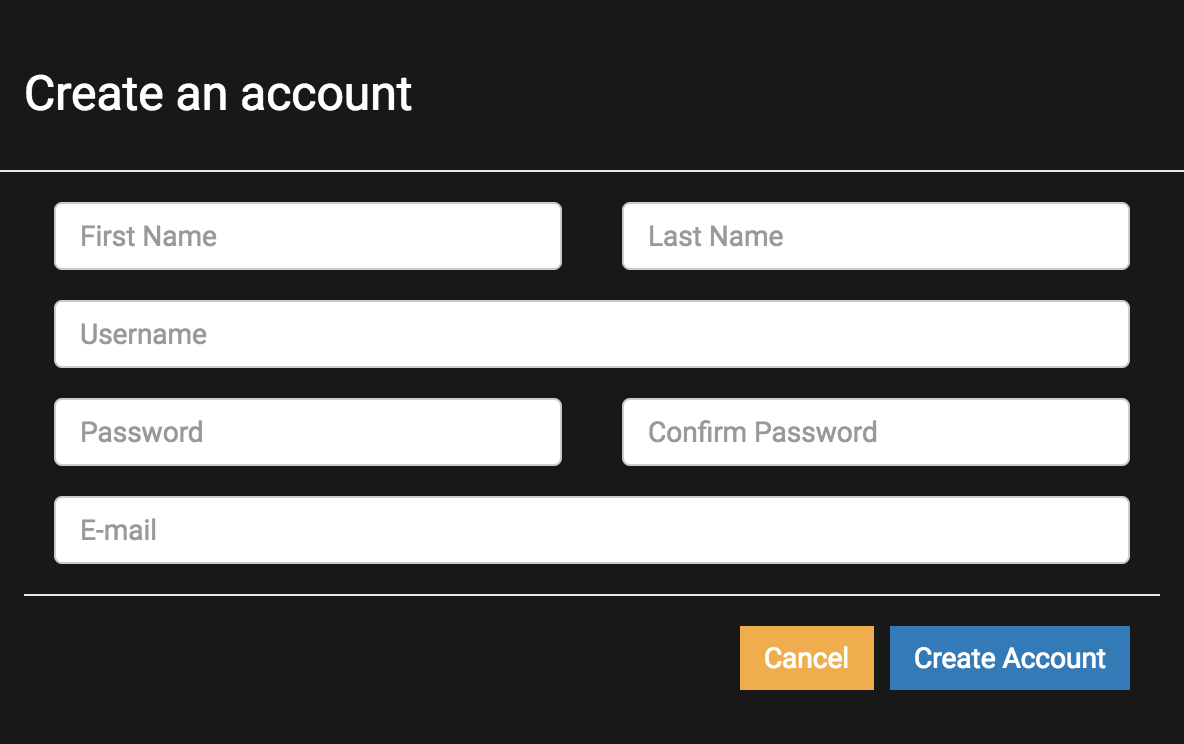This screenshot has width=1184, height=744.
Task: Focus the Last Name text box
Action: click(x=876, y=236)
